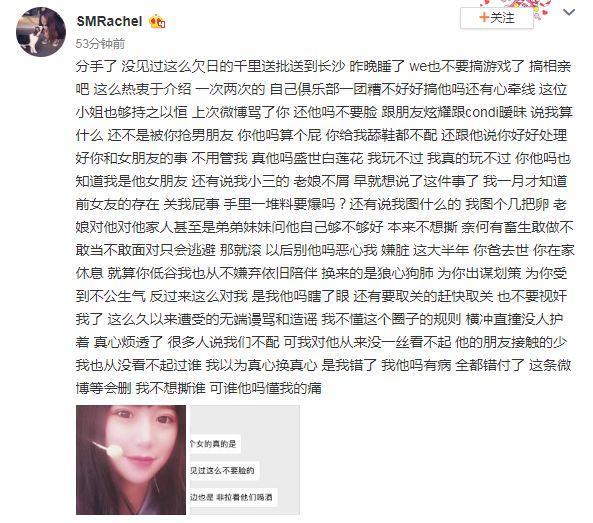
Task: Open the selfie photo thumbnail
Action: click(x=131, y=460)
